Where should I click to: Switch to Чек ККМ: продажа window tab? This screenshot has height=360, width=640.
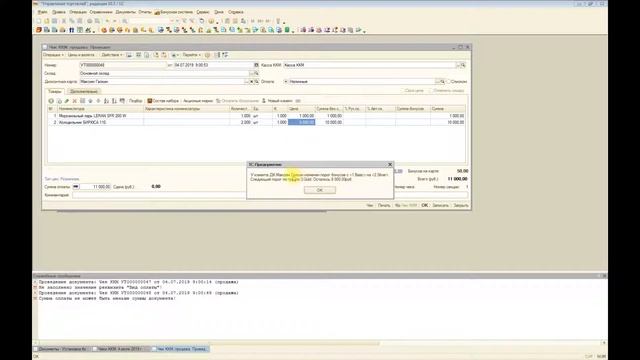click(180, 349)
